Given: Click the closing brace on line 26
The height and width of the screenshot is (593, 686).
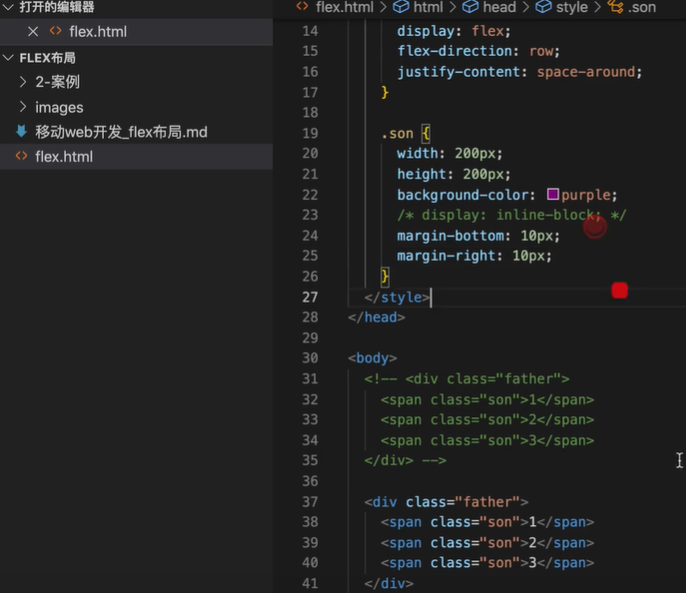Looking at the screenshot, I should [385, 277].
